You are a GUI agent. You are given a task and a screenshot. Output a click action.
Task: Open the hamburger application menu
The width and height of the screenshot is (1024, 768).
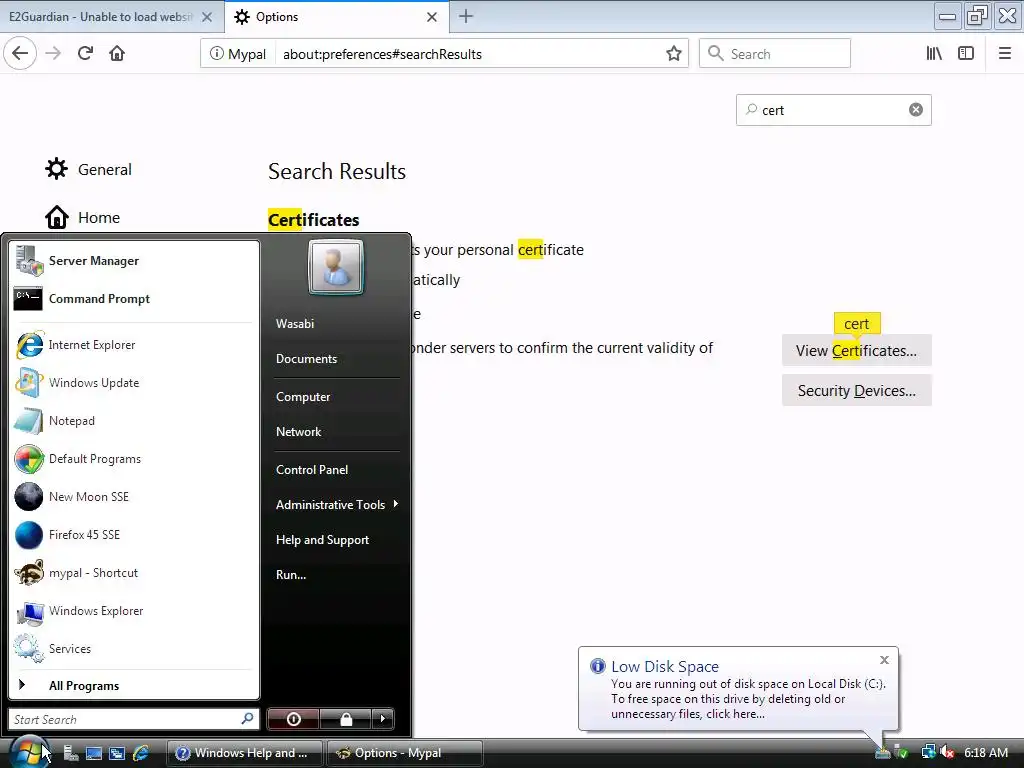click(1004, 54)
